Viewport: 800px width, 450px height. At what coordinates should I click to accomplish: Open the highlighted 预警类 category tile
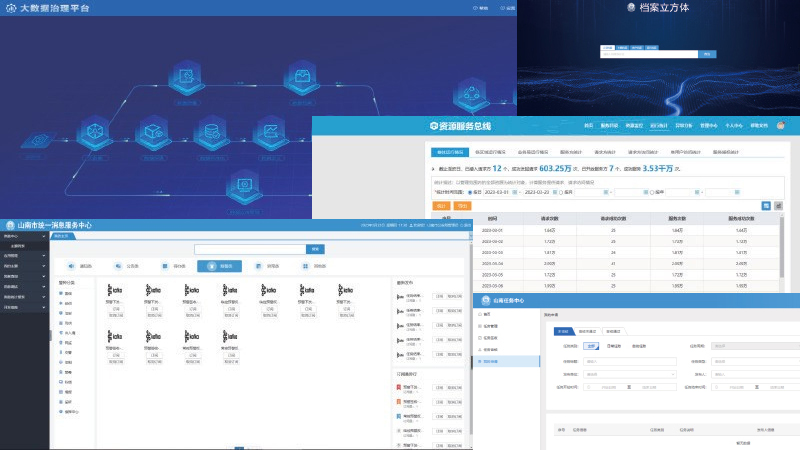coord(220,266)
